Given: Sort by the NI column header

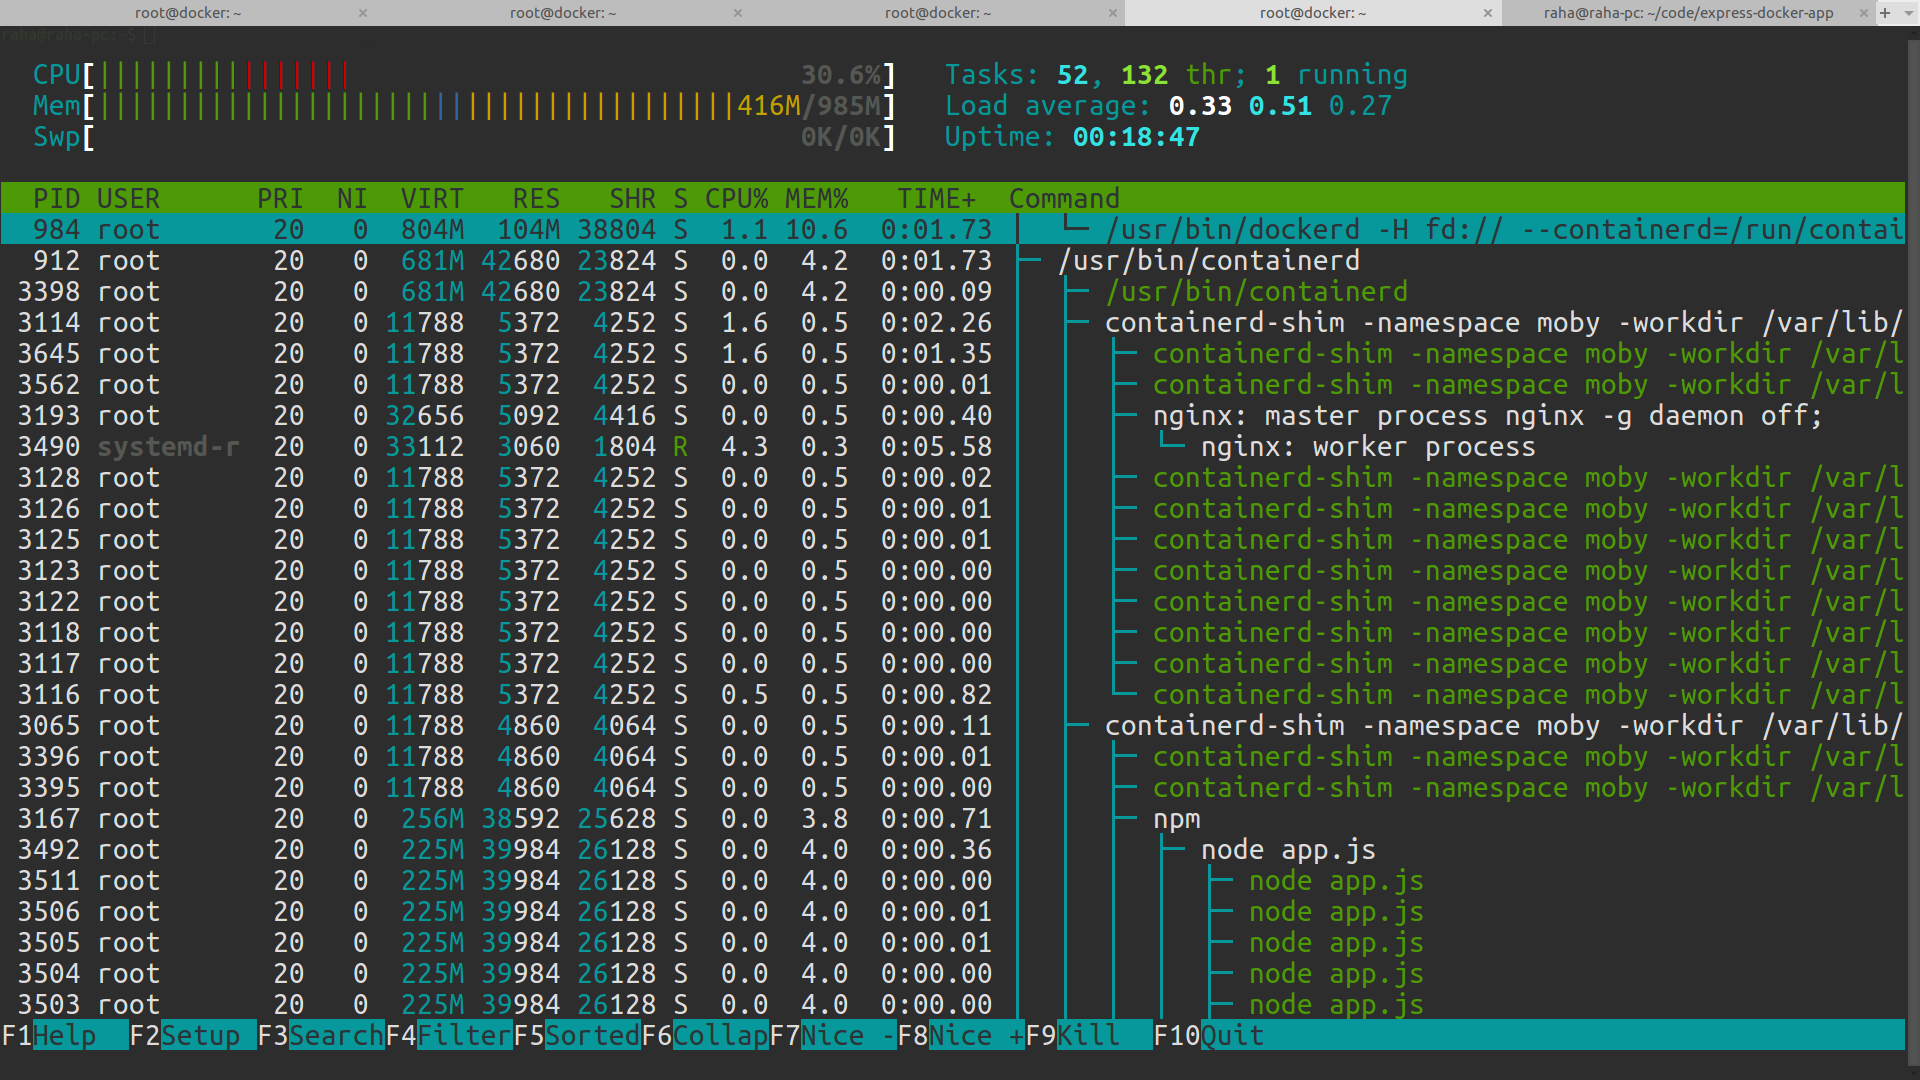Looking at the screenshot, I should click(x=352, y=198).
